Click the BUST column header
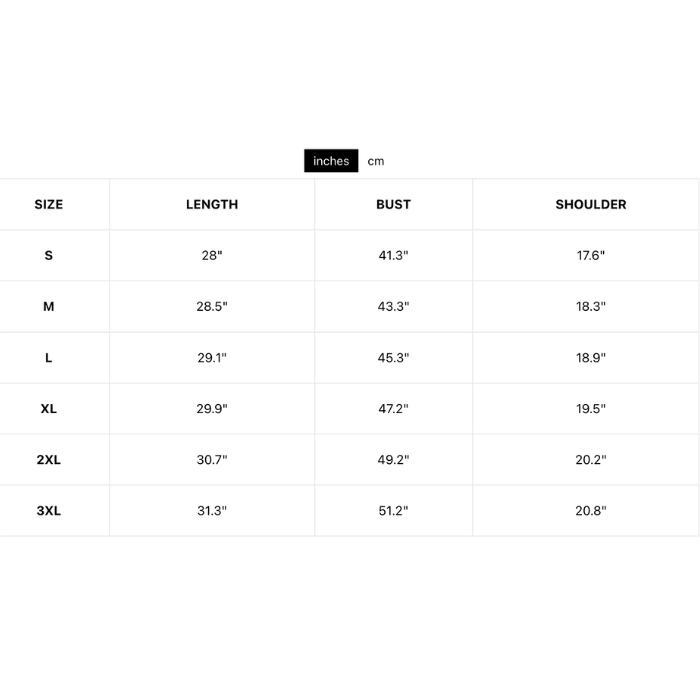 pyautogui.click(x=393, y=204)
